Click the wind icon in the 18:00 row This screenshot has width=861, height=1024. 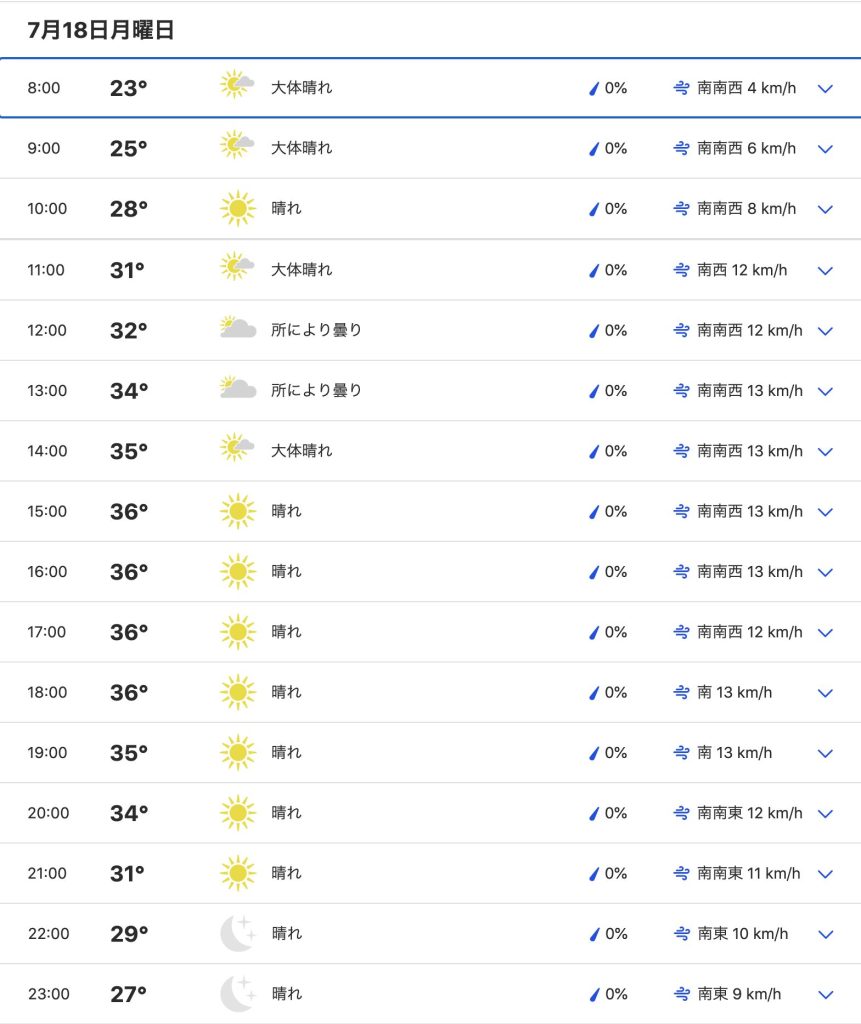point(681,692)
